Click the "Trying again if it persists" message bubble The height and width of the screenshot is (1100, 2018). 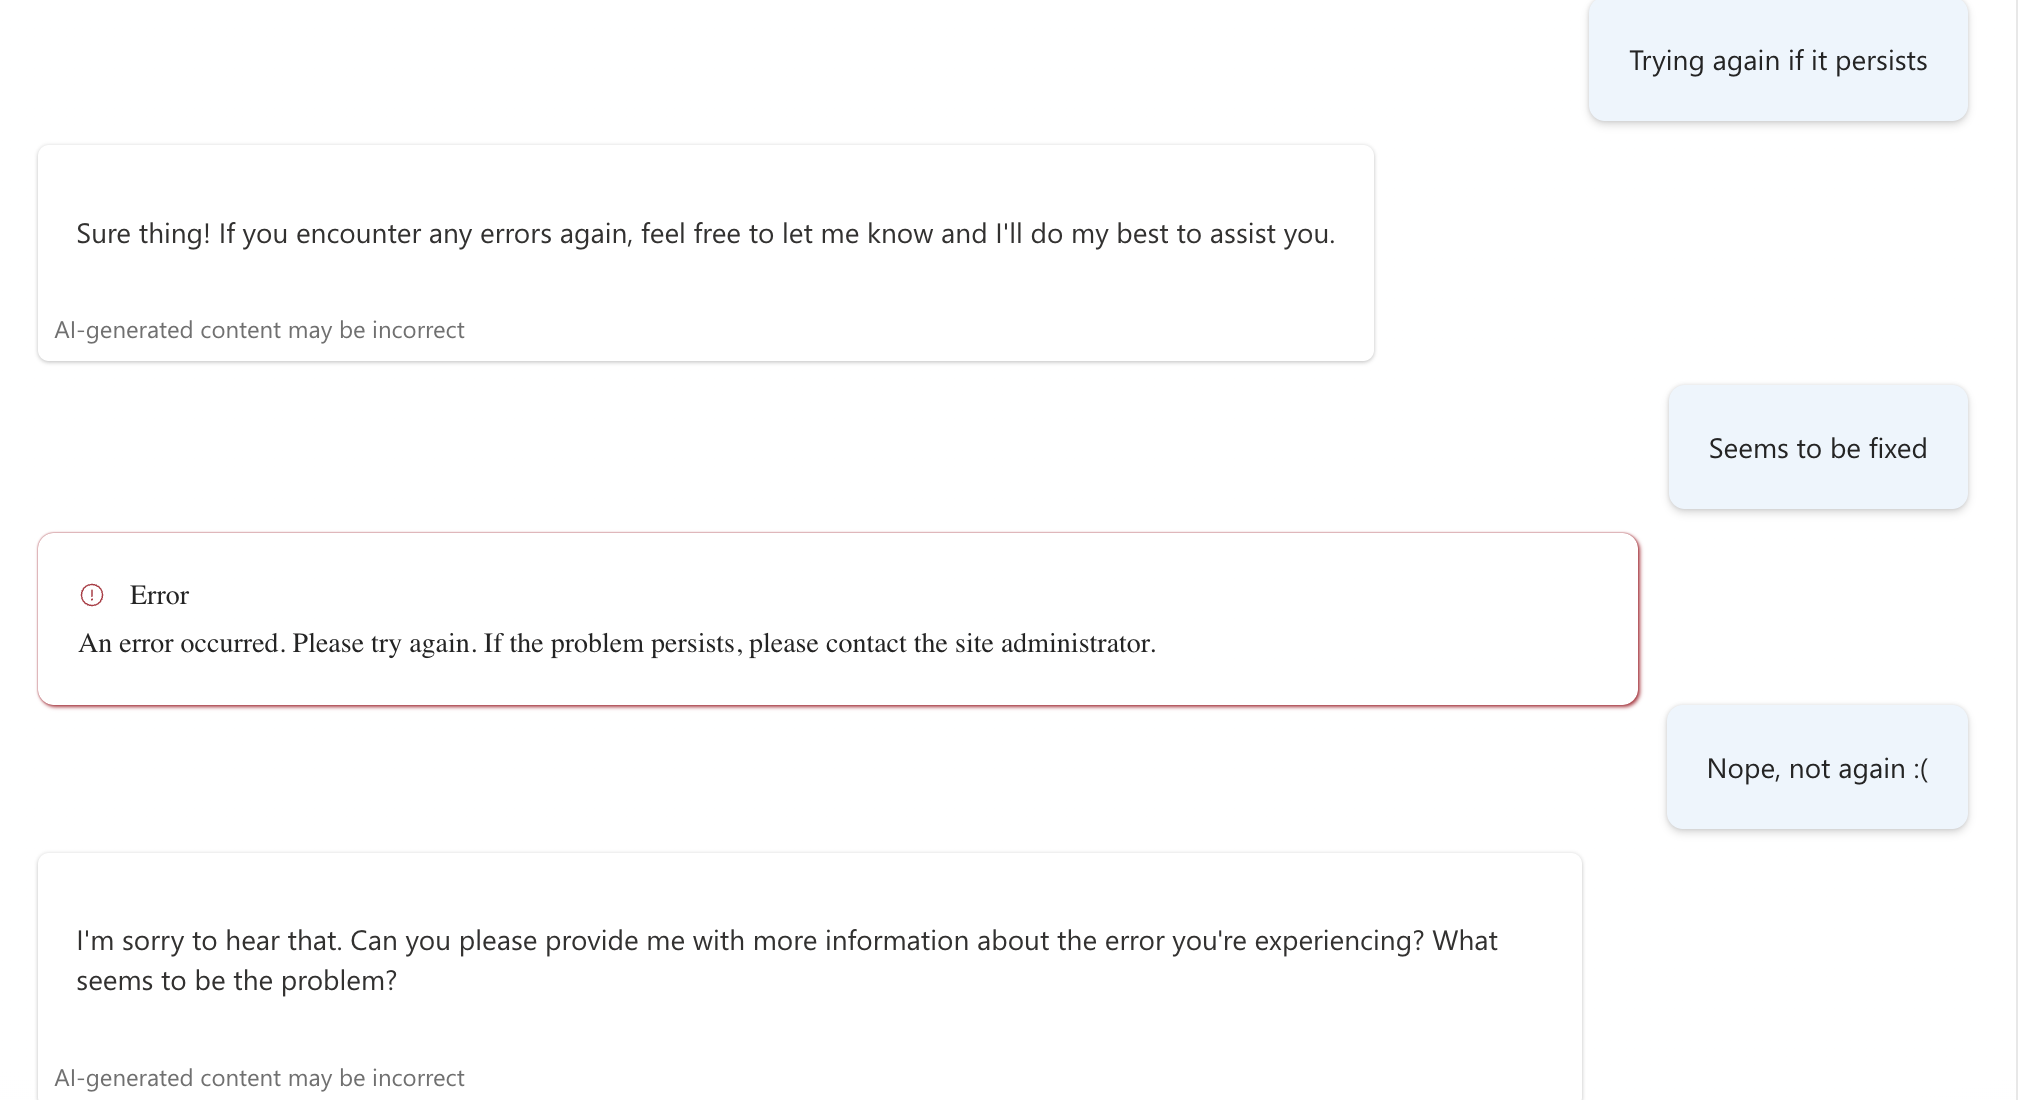tap(1777, 60)
